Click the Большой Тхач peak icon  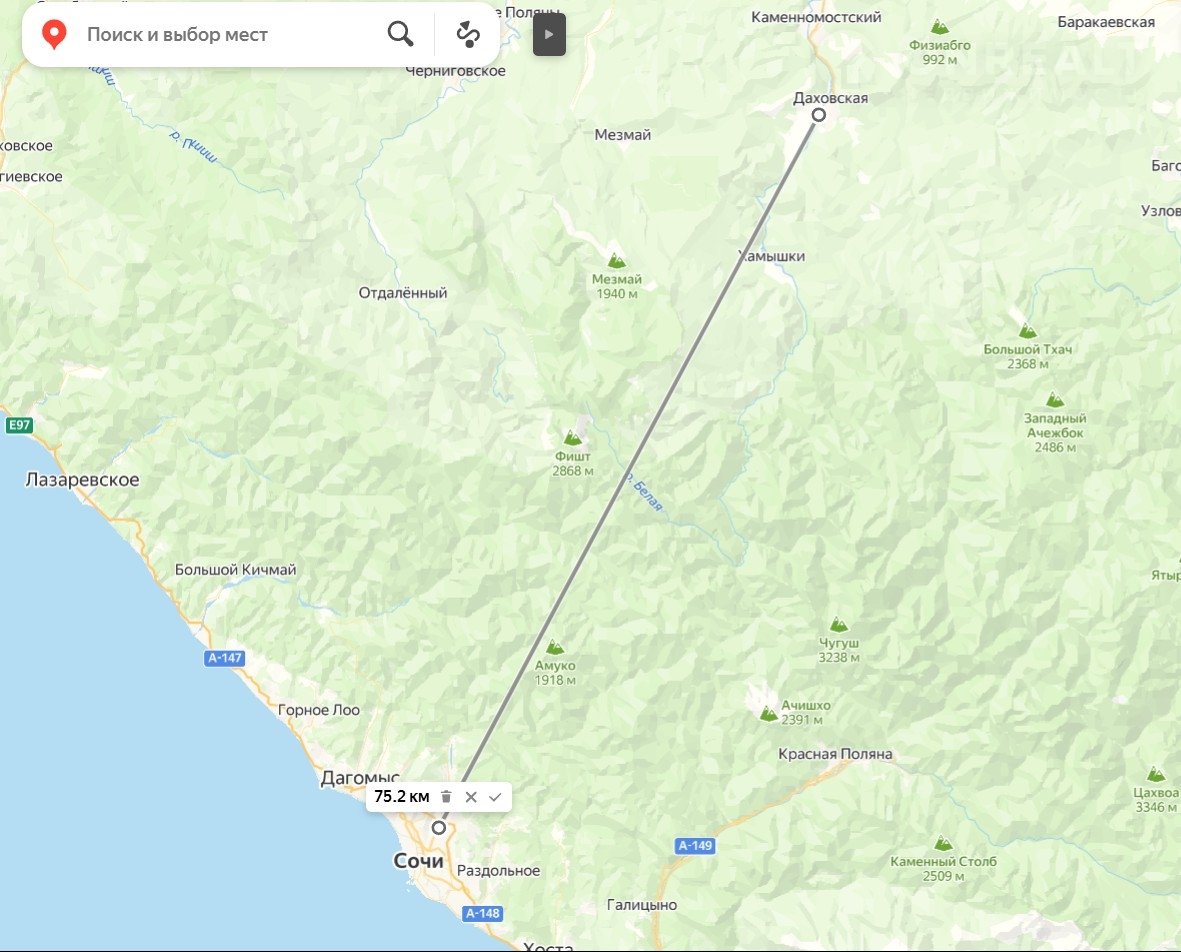(1027, 331)
